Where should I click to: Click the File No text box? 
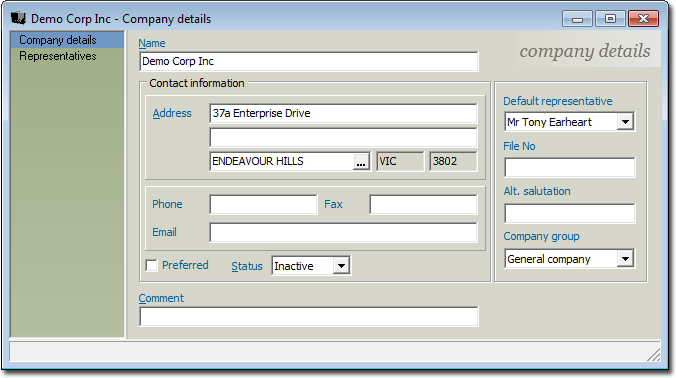pyautogui.click(x=570, y=167)
